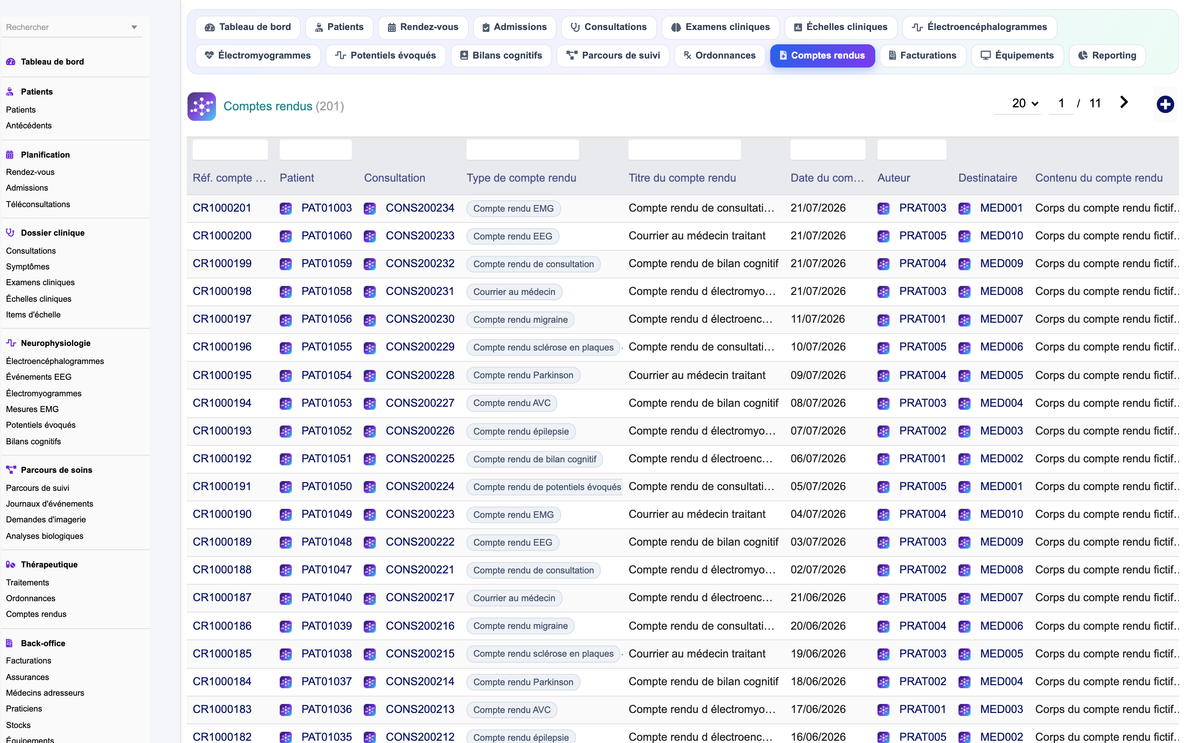The image size is (1200, 743).
Task: Click the Patients section icon in sidebar
Action: click(x=11, y=91)
